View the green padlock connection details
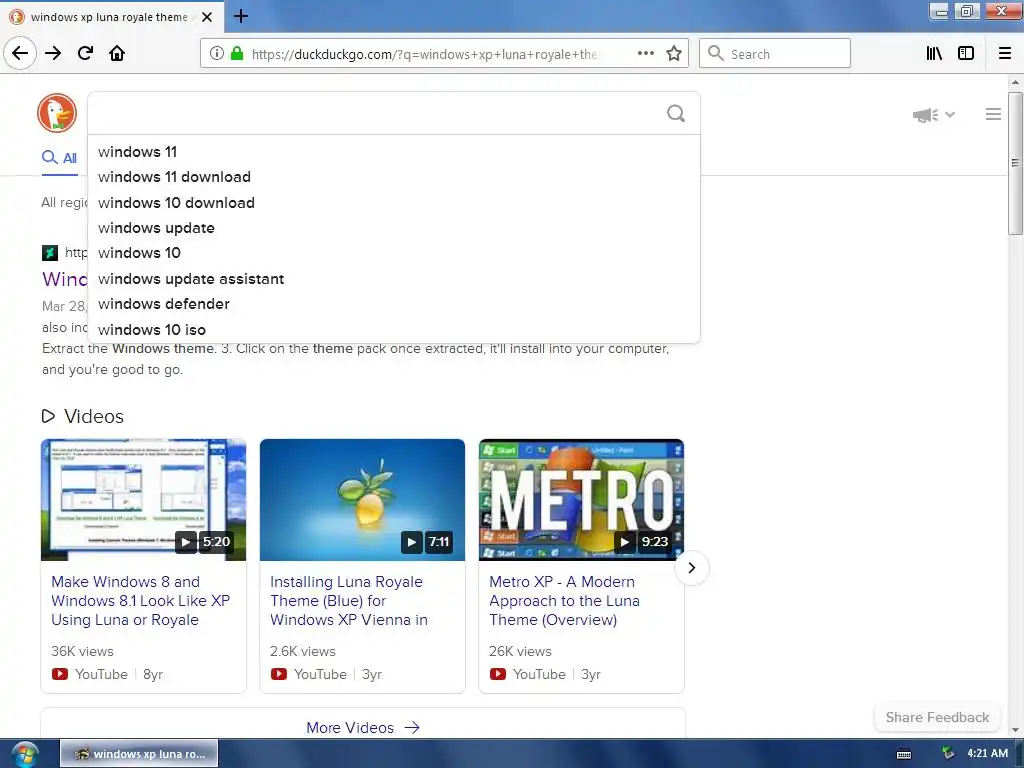 click(237, 54)
